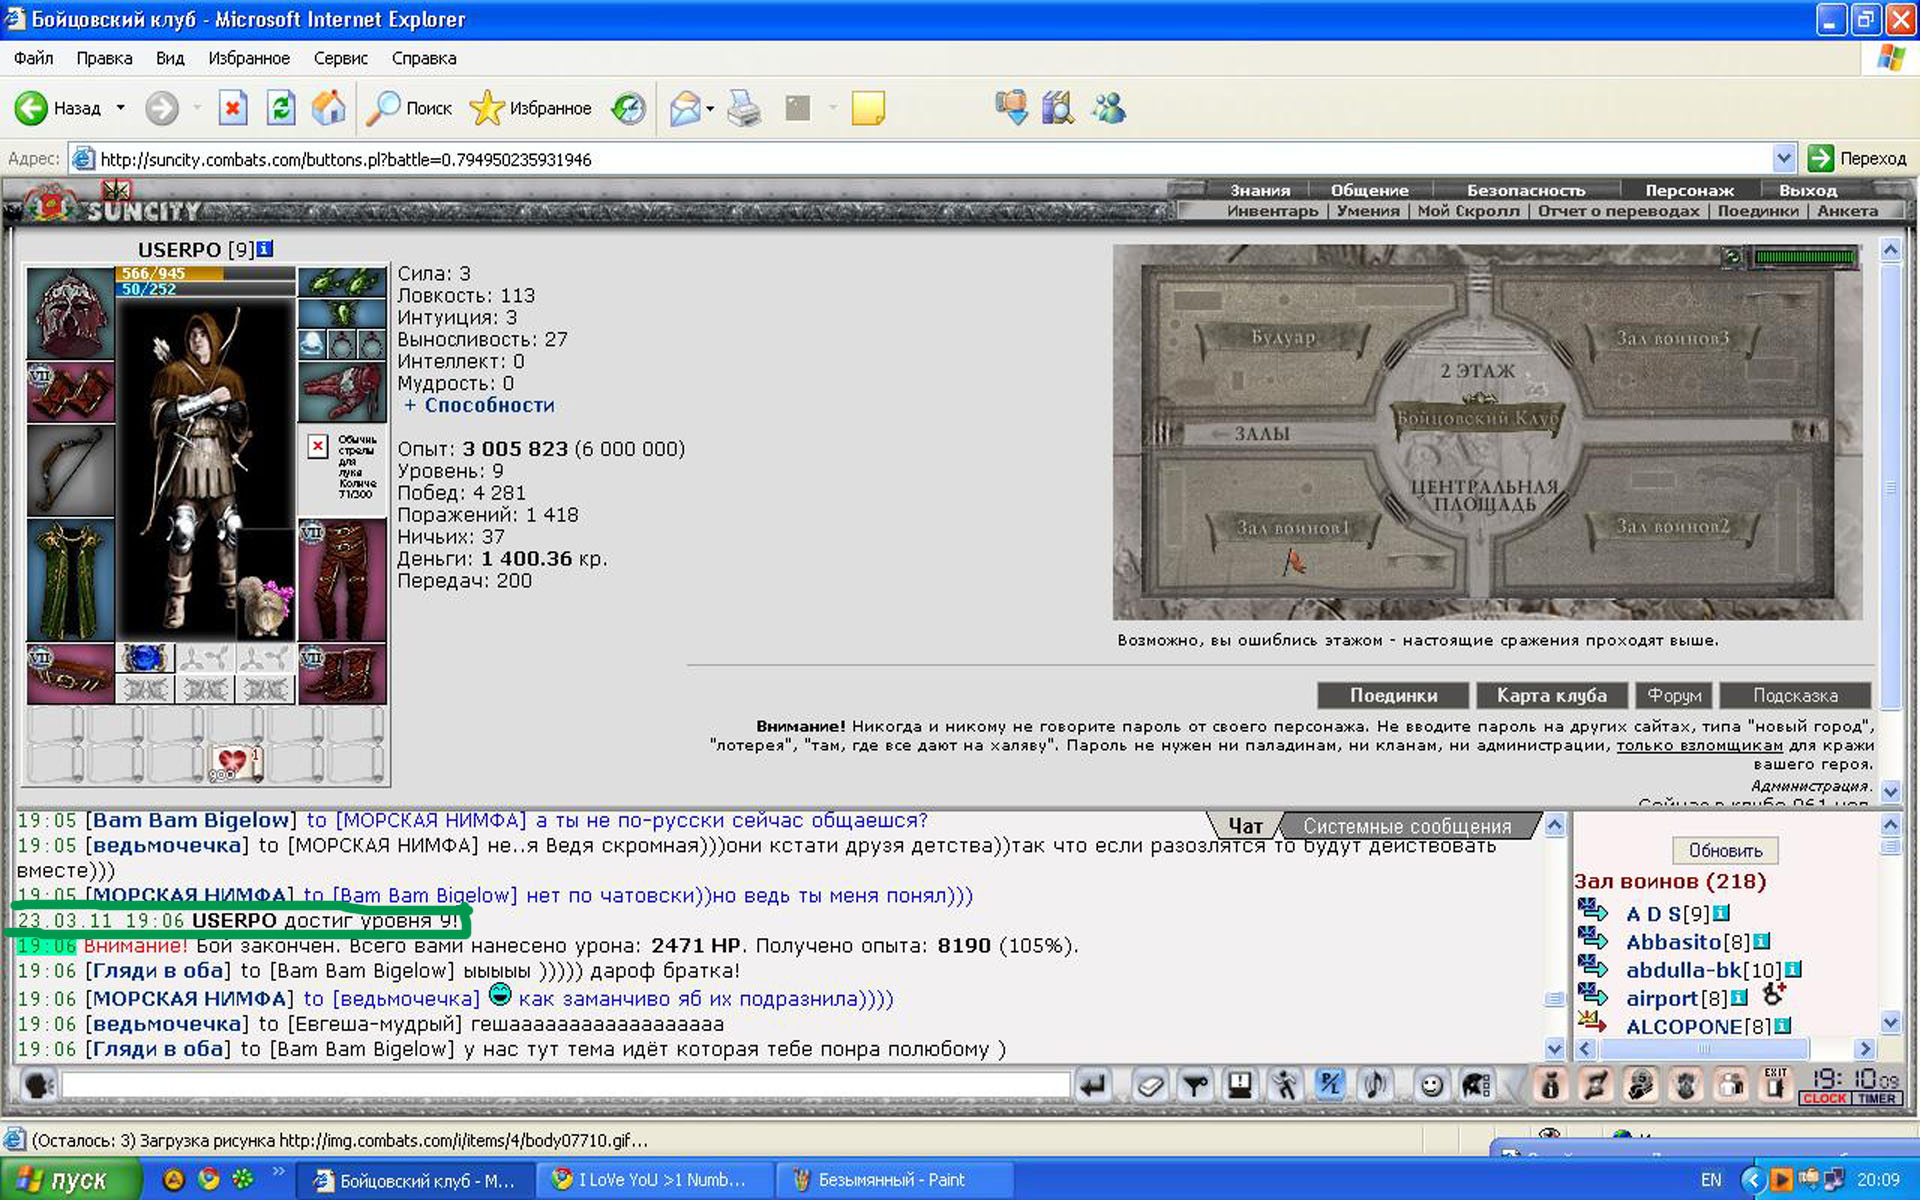
Task: Expand the address bar dropdown
Action: 1783,158
